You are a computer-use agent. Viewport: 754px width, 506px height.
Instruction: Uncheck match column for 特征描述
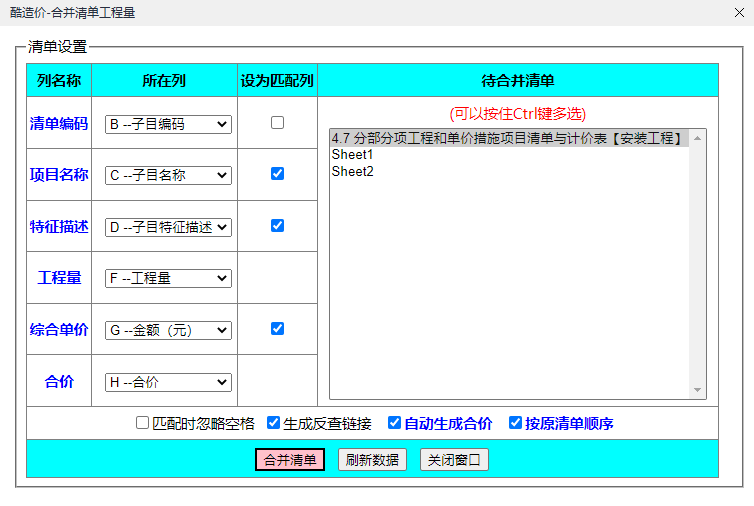pyautogui.click(x=277, y=226)
